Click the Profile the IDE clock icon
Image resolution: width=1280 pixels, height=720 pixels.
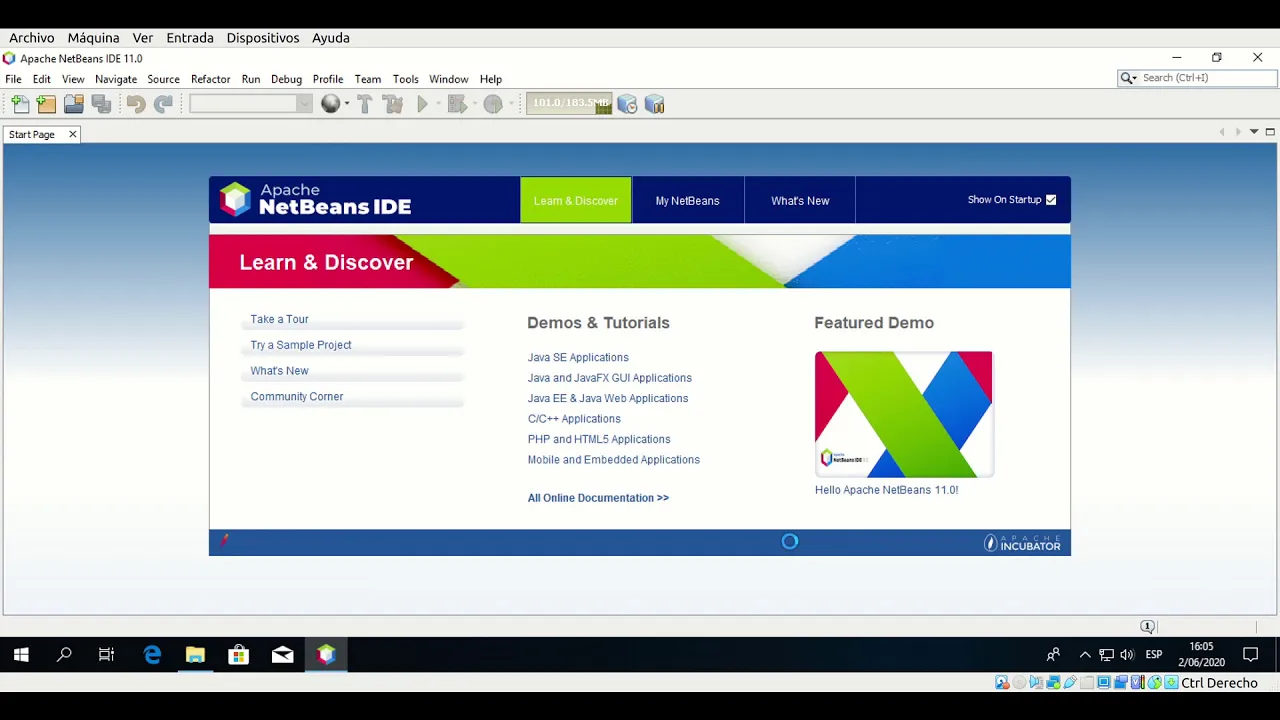(627, 104)
